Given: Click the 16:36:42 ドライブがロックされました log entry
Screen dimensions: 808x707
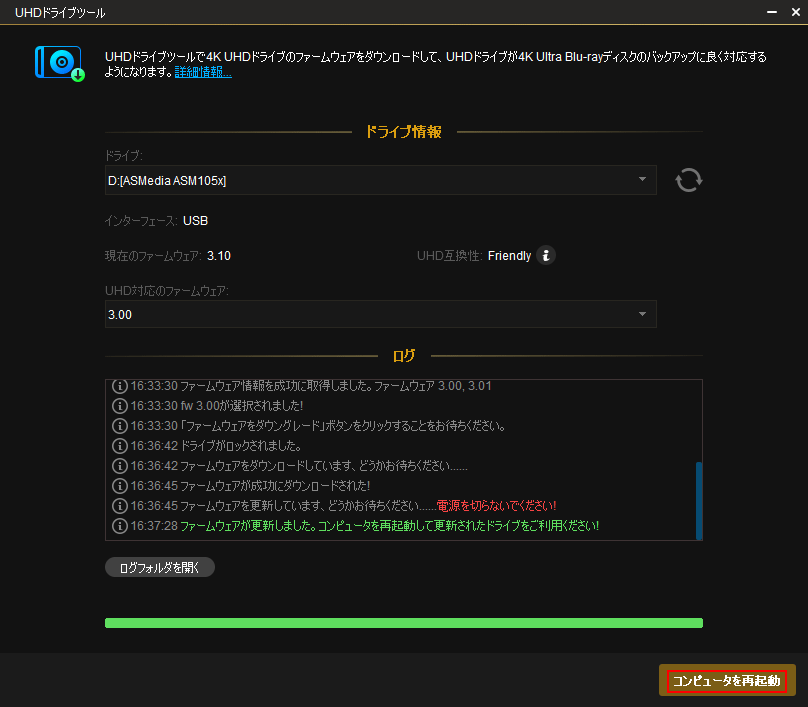Looking at the screenshot, I should pyautogui.click(x=207, y=445).
